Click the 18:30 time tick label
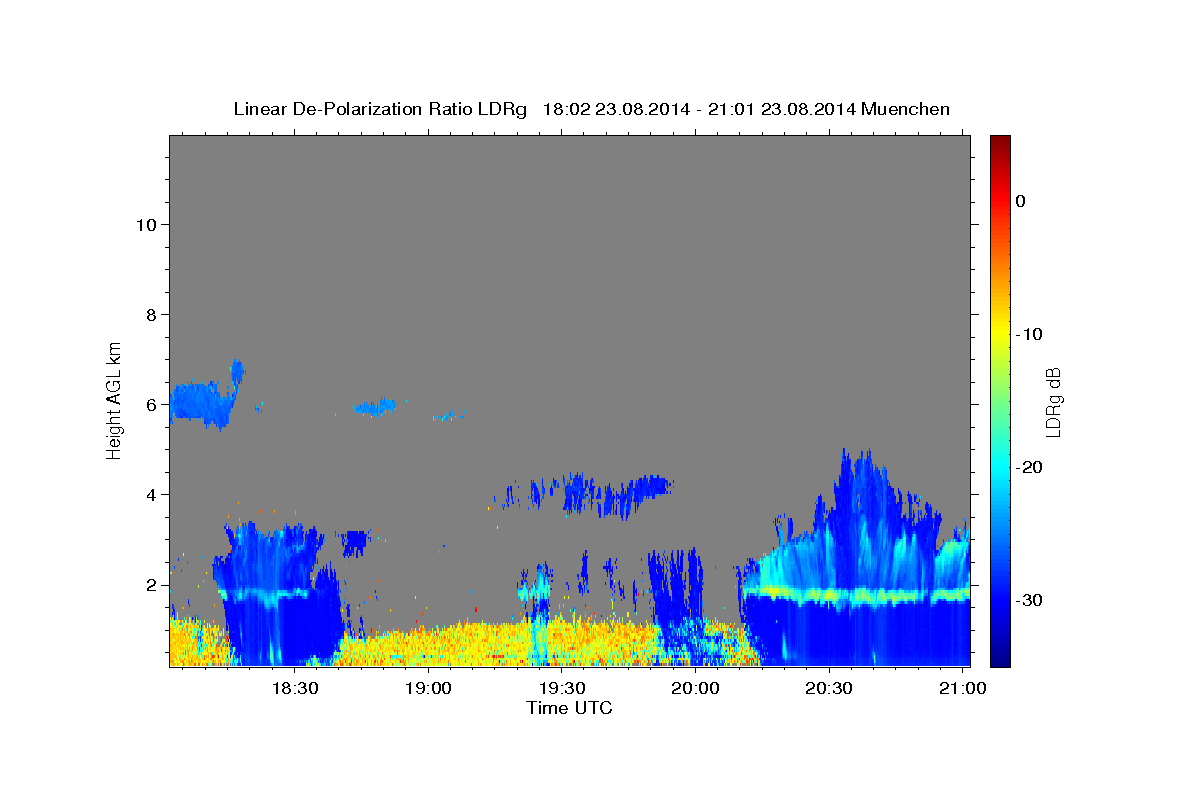Viewport: 1200px width, 800px height. click(296, 689)
